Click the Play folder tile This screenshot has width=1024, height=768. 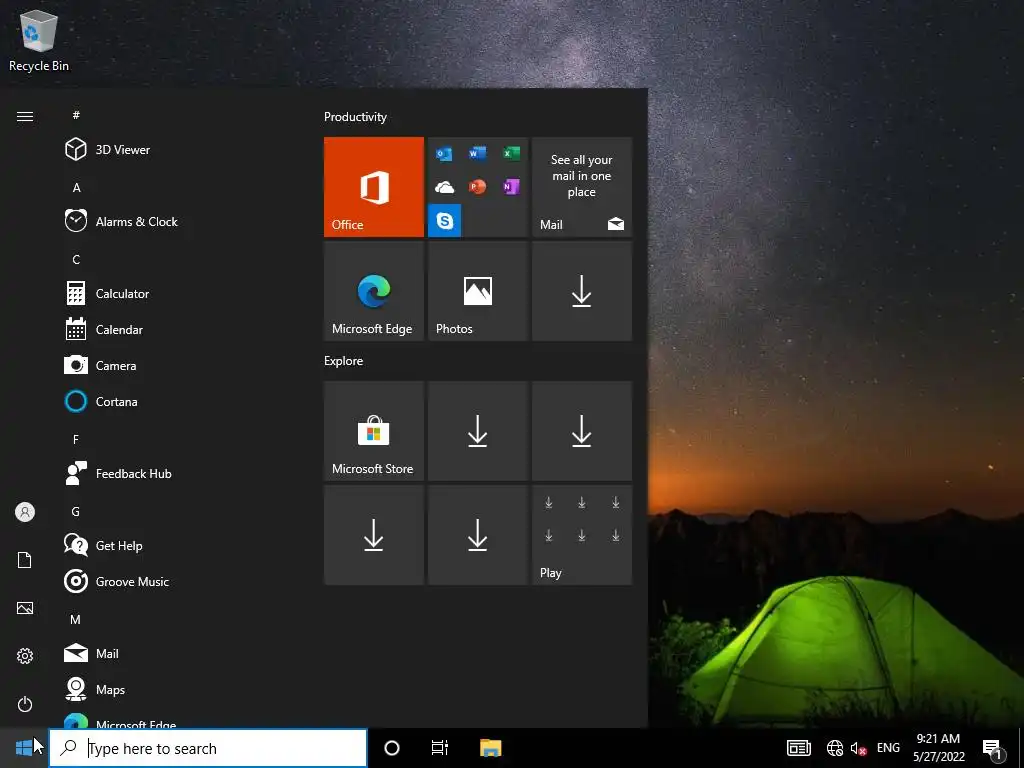pos(582,535)
